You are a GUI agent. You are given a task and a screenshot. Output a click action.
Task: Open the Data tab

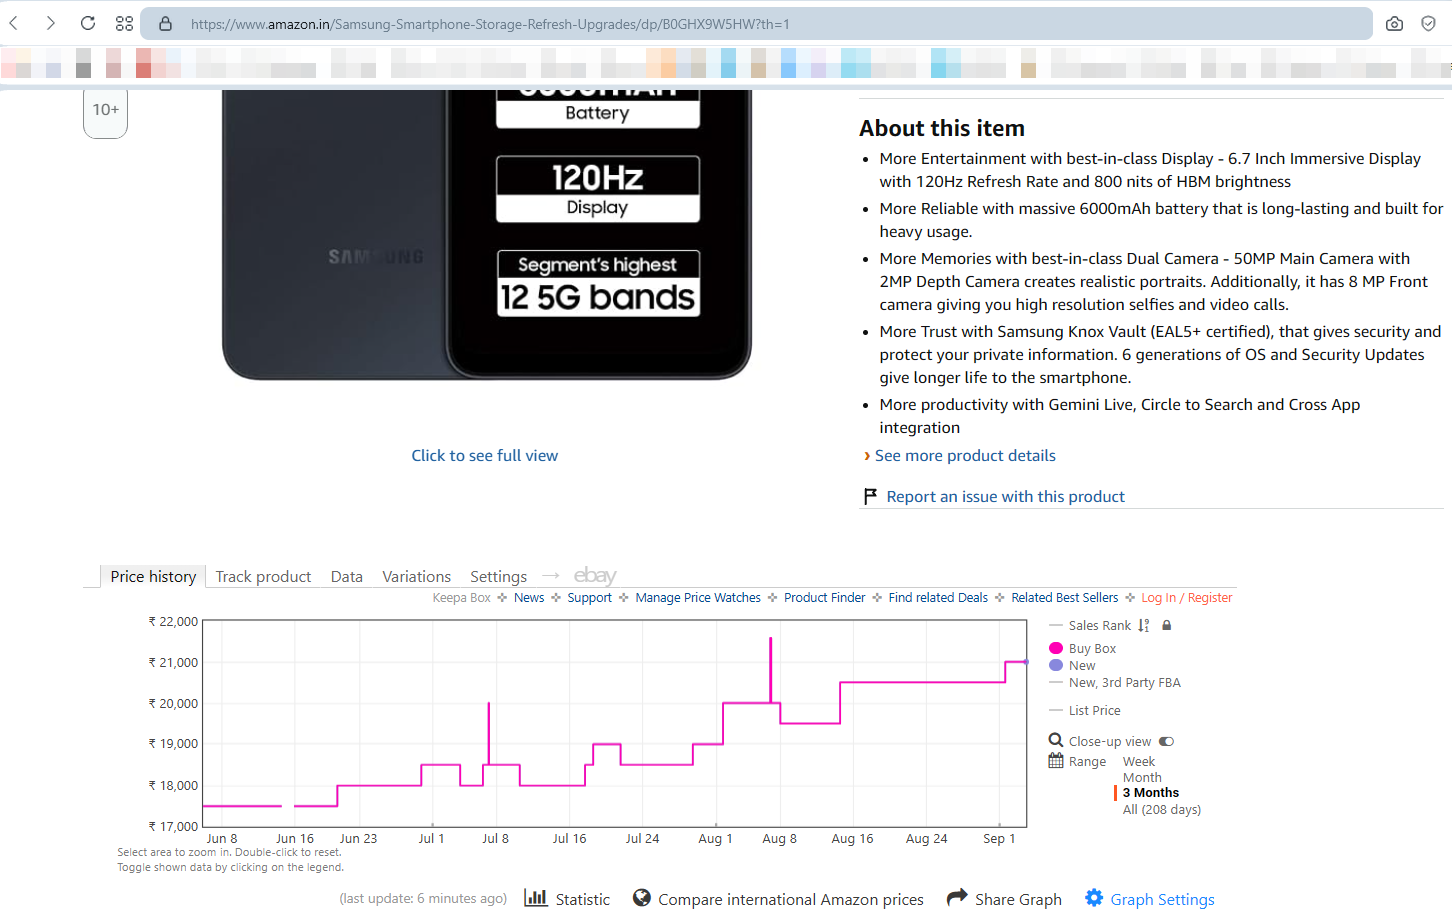tap(347, 576)
